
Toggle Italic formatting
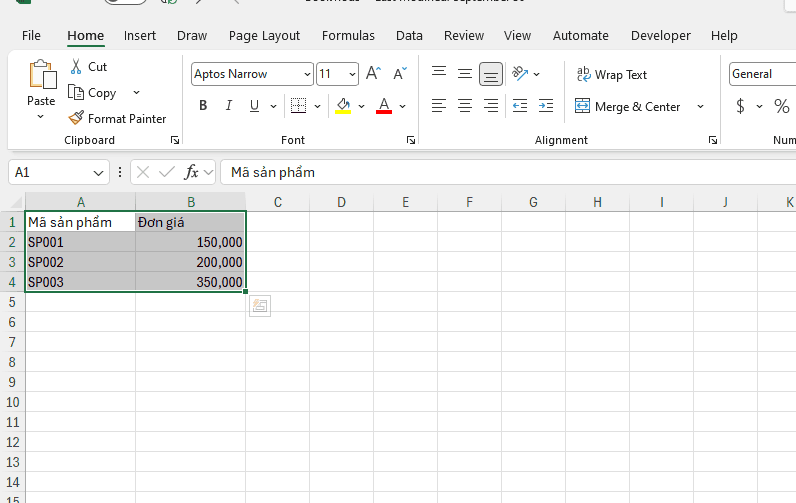[228, 106]
